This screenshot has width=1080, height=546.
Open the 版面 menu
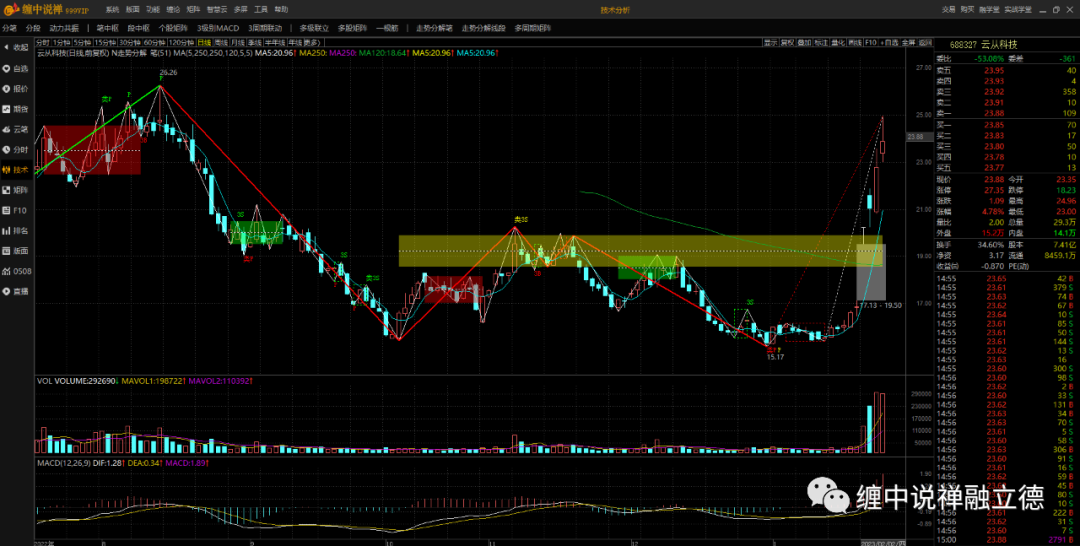coord(133,10)
